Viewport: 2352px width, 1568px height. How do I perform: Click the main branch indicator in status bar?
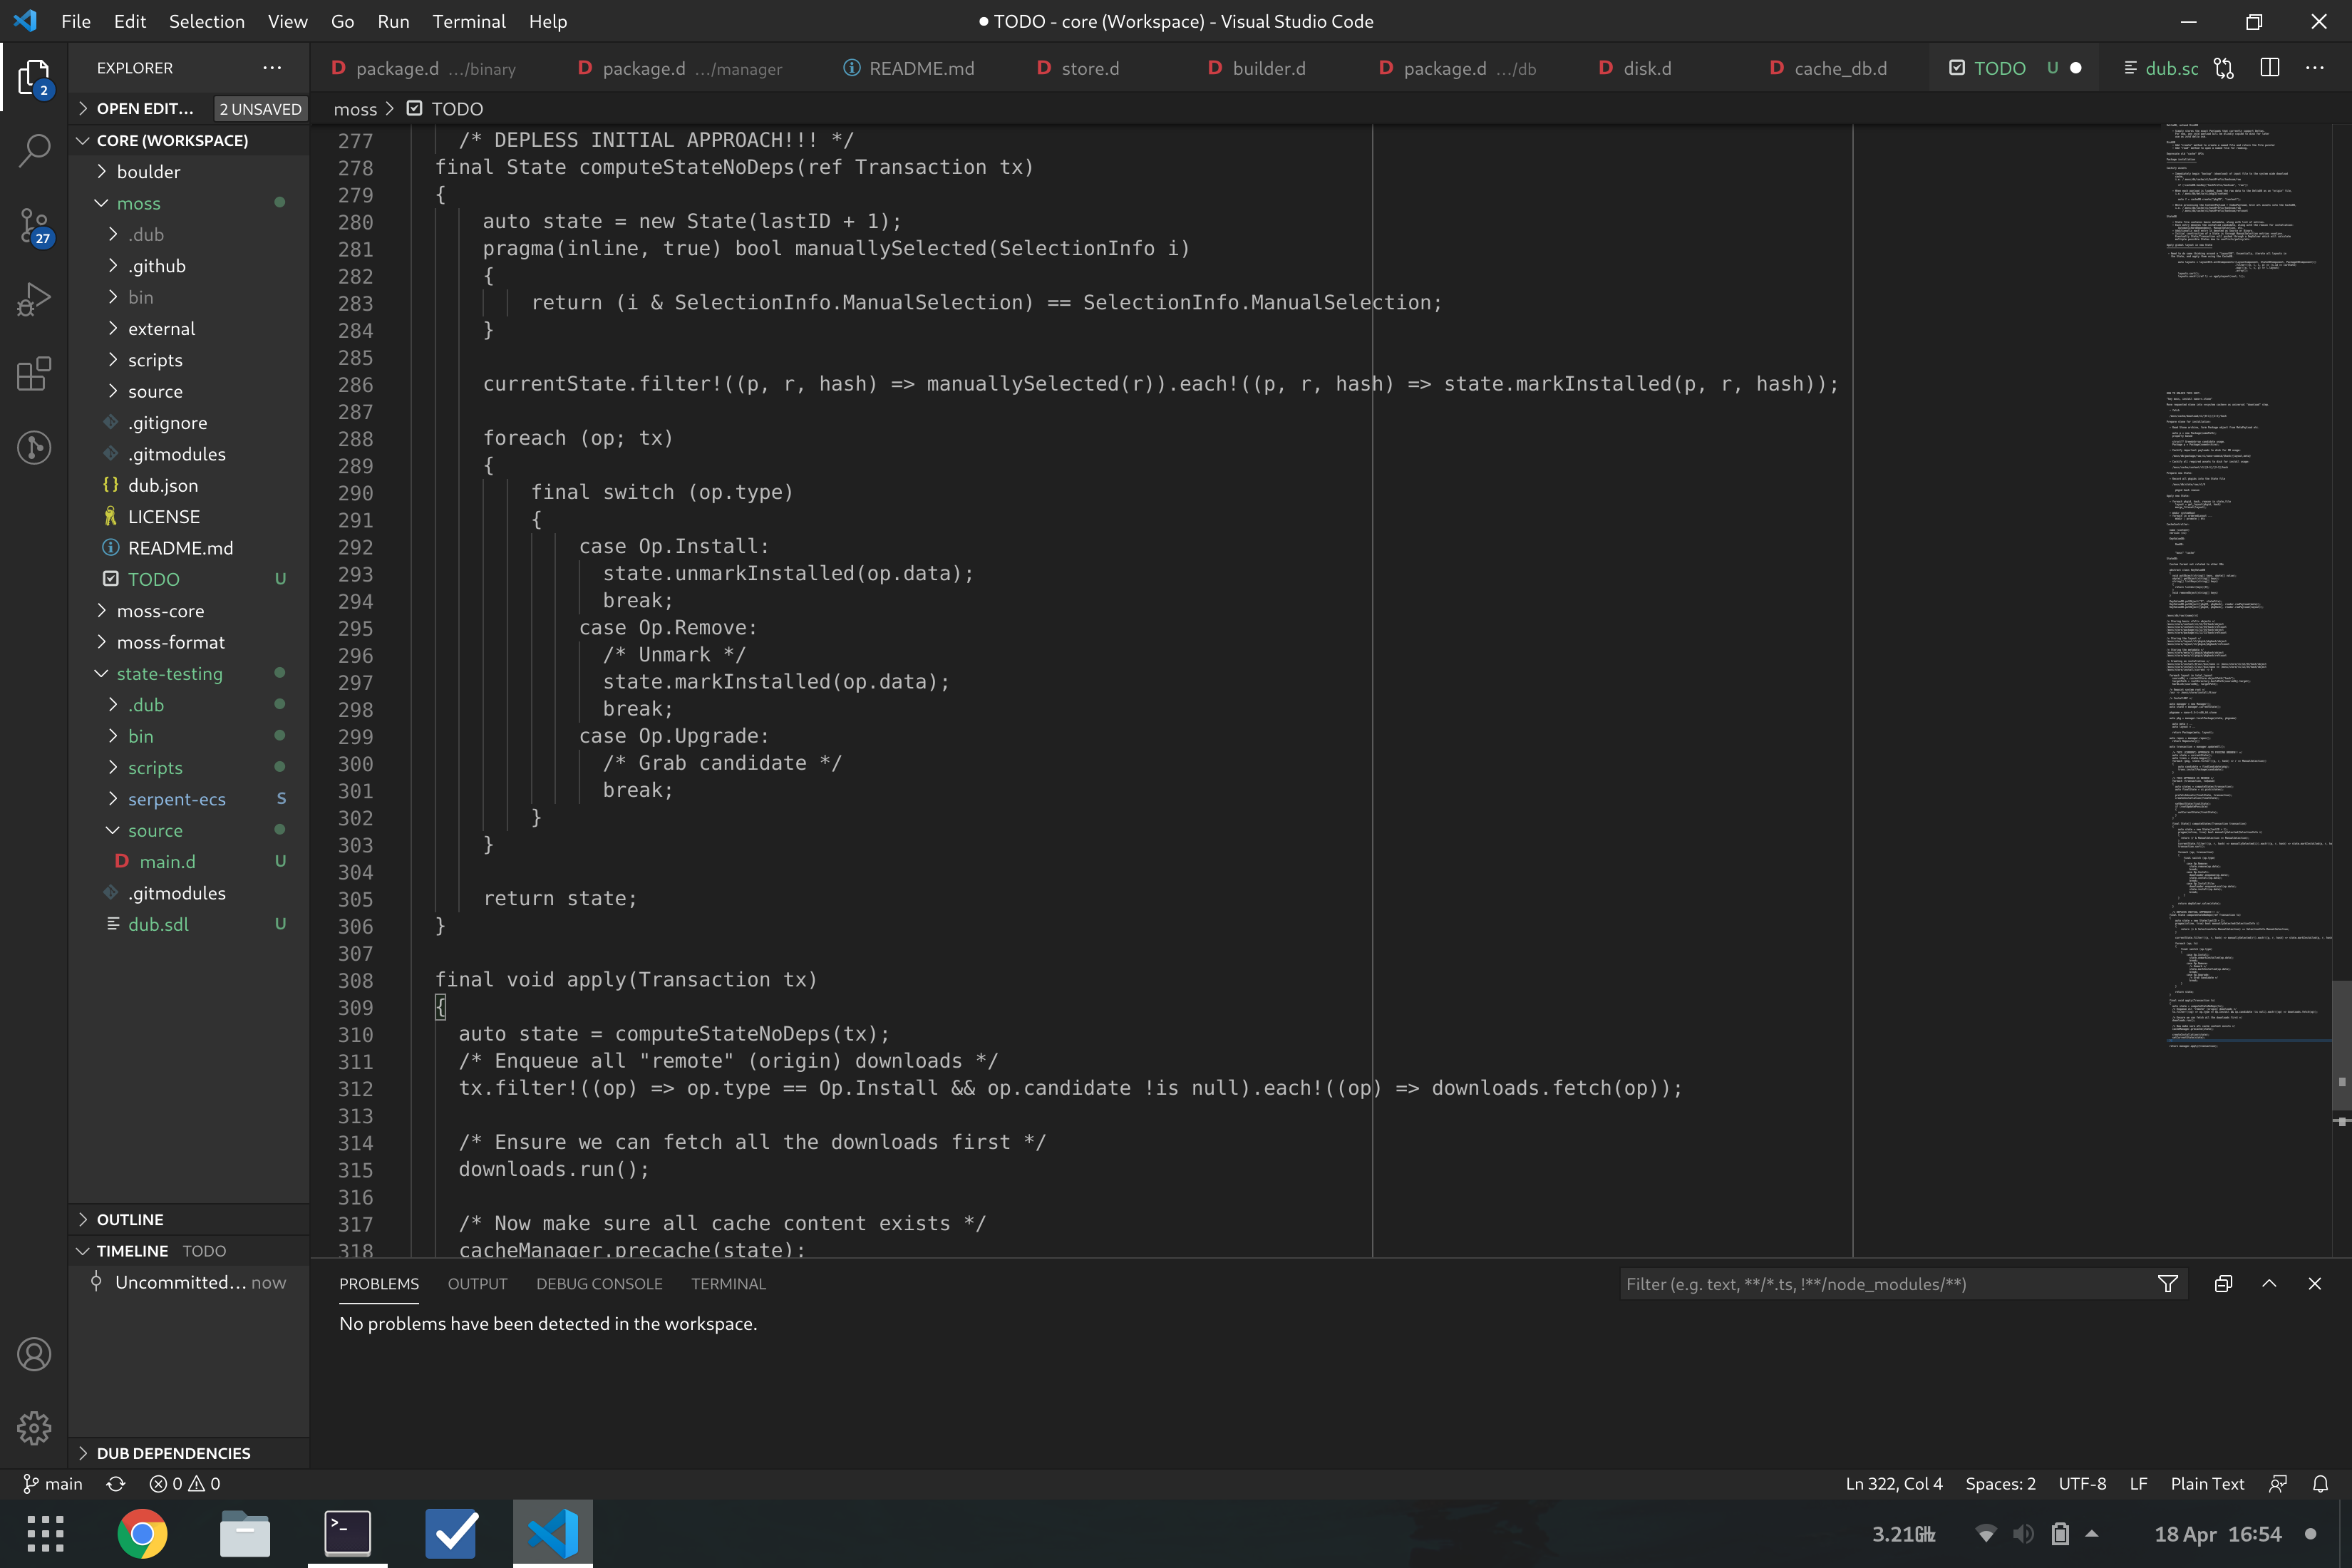(x=52, y=1483)
